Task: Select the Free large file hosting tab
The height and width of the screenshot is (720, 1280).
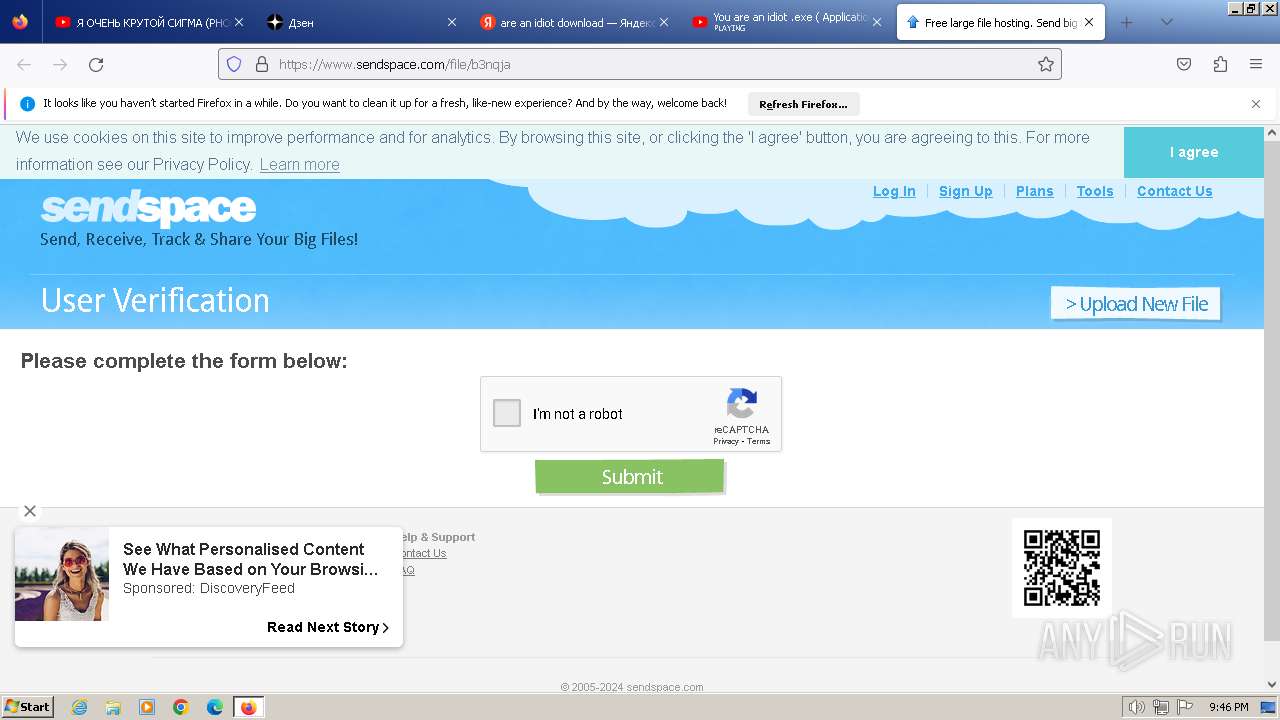Action: tap(1000, 22)
